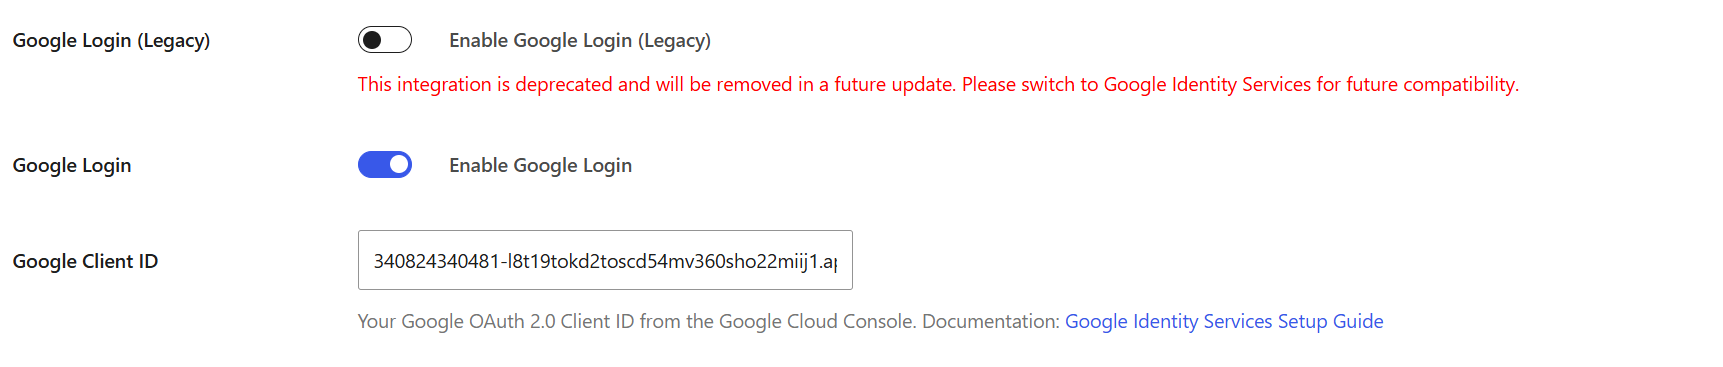Place cursor at start of Client ID value
The image size is (1723, 367).
click(374, 261)
